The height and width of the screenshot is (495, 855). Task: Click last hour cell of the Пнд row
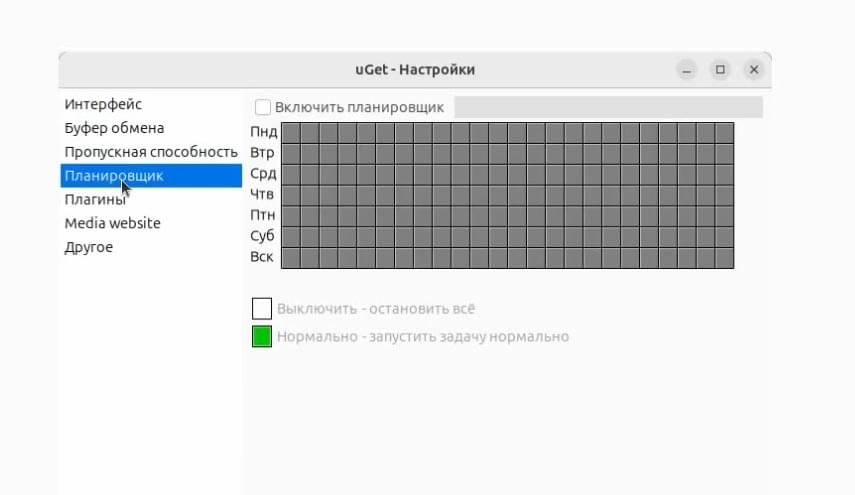click(x=725, y=133)
